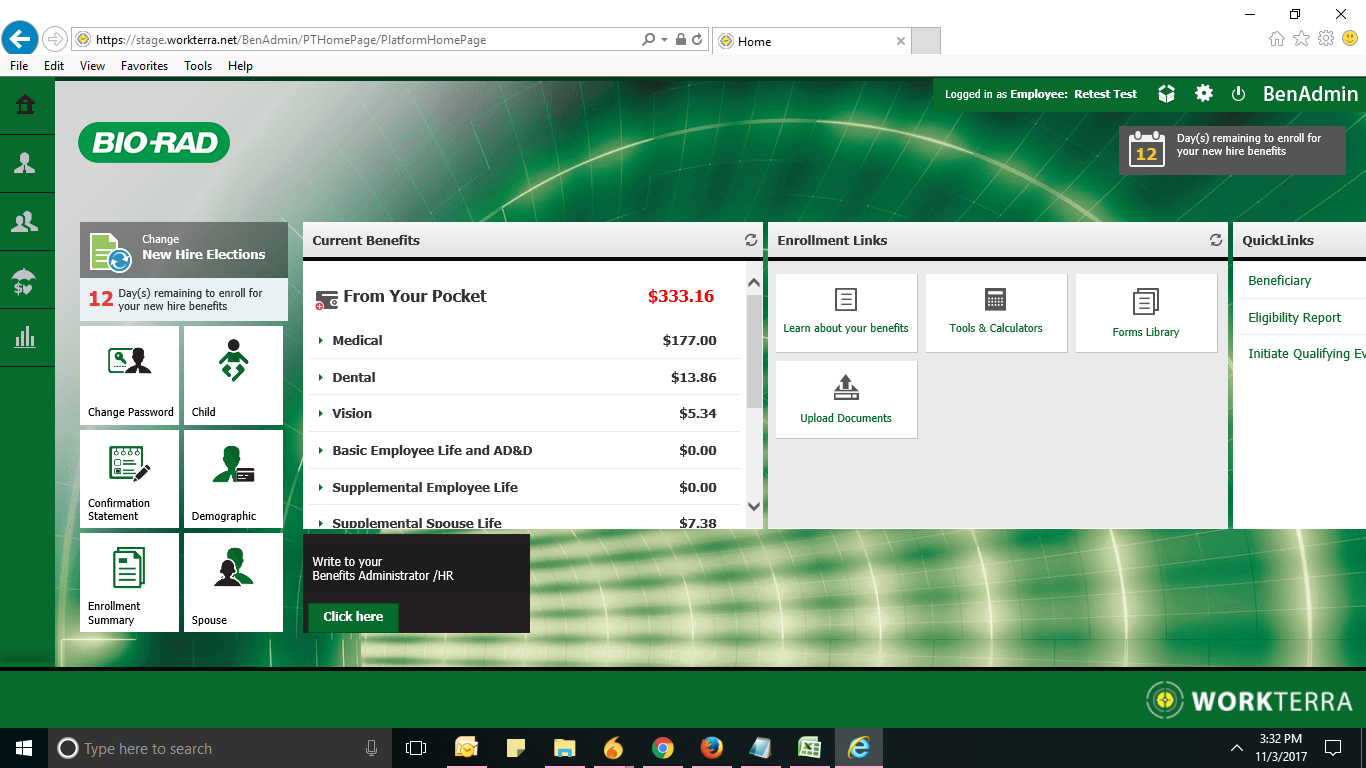
Task: Open the settings gear in header
Action: [x=1204, y=93]
